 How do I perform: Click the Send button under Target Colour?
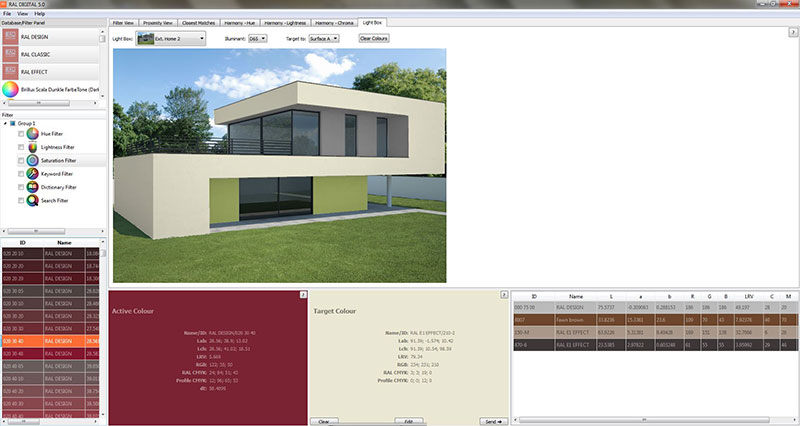(493, 422)
